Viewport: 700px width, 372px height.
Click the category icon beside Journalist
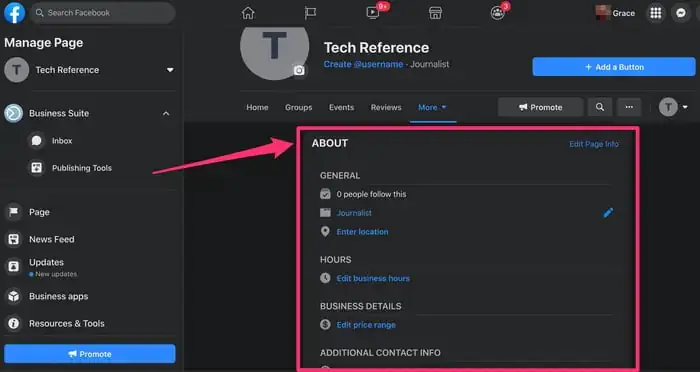click(325, 213)
